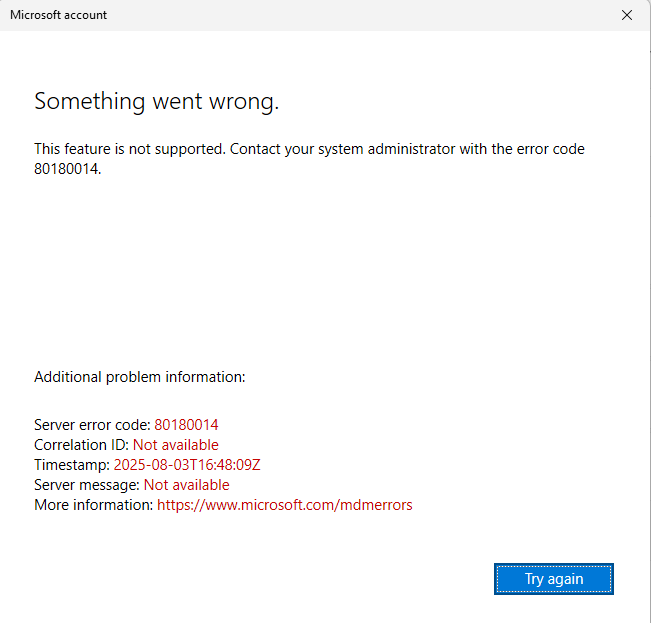
Task: Click the Try again button
Action: (553, 579)
